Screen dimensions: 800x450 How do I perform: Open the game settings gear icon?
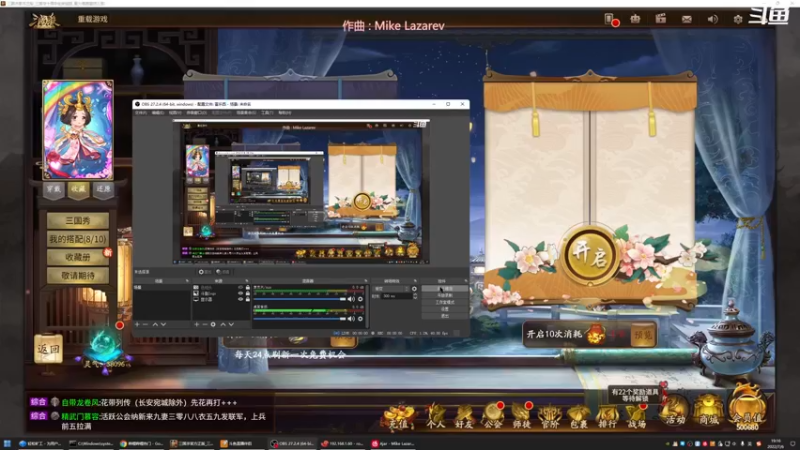click(738, 19)
